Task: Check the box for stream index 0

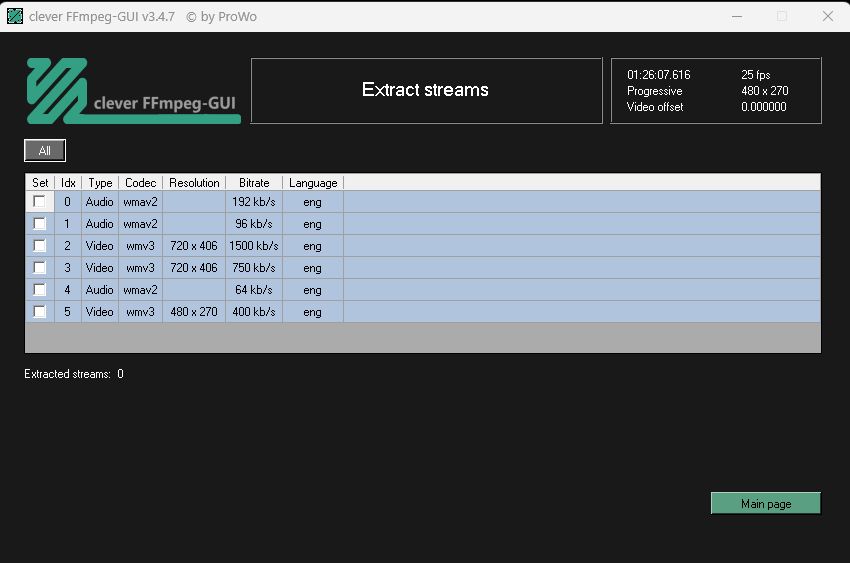Action: click(39, 202)
